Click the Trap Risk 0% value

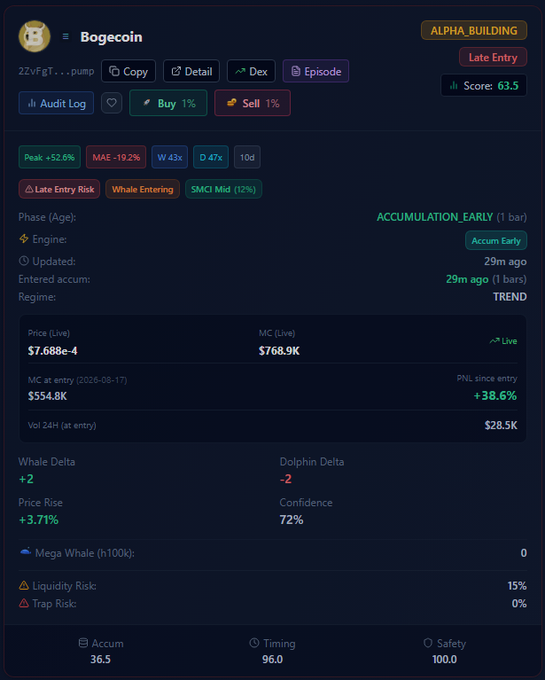pos(519,604)
